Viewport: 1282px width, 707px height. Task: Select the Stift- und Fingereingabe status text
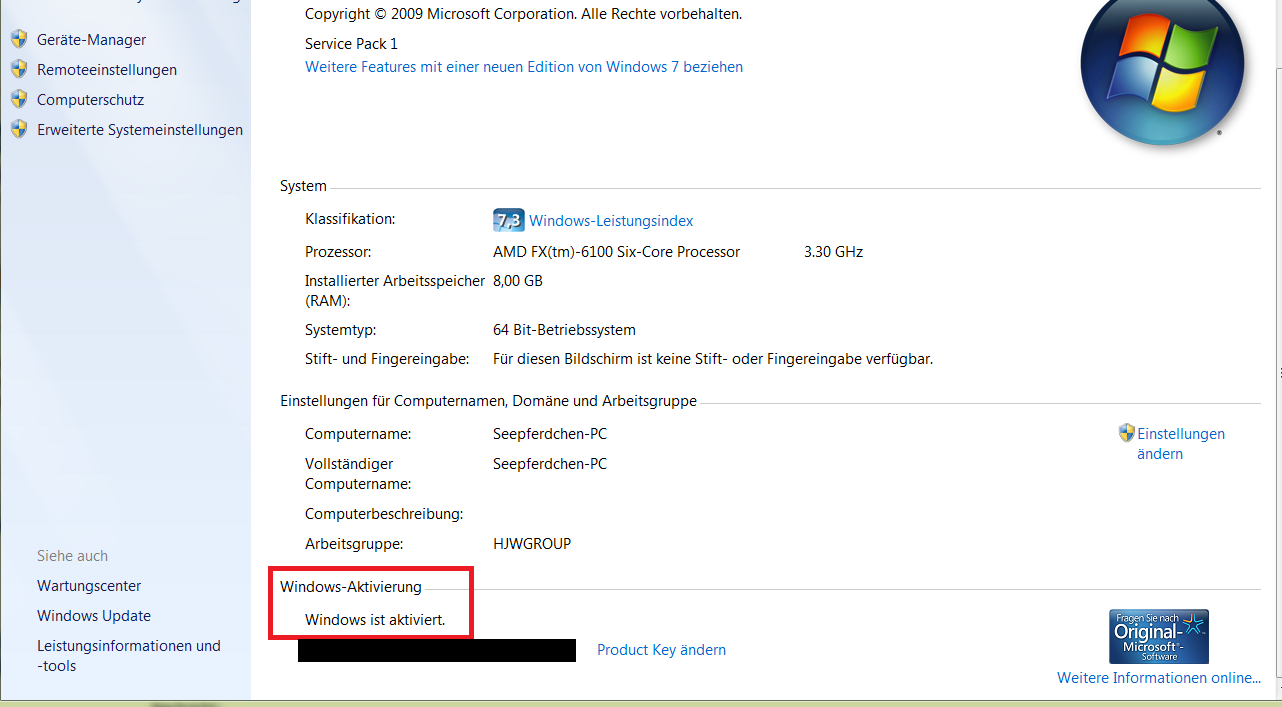tap(713, 358)
